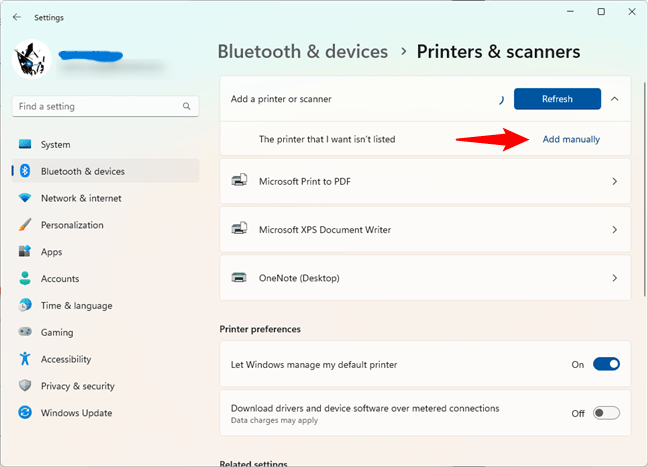The image size is (648, 467).
Task: Click OneNote (Desktop) text
Action: coord(299,278)
